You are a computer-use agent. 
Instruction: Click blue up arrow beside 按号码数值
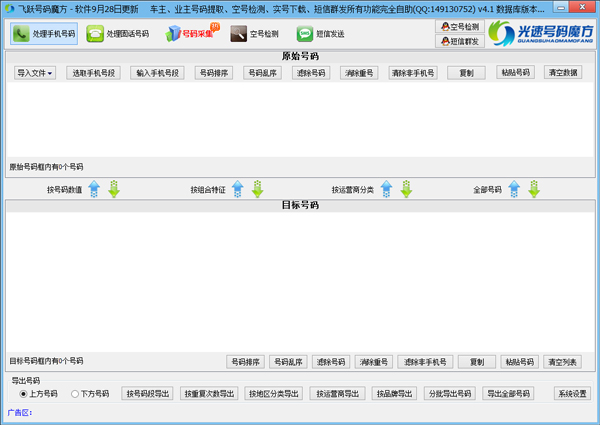(x=94, y=189)
